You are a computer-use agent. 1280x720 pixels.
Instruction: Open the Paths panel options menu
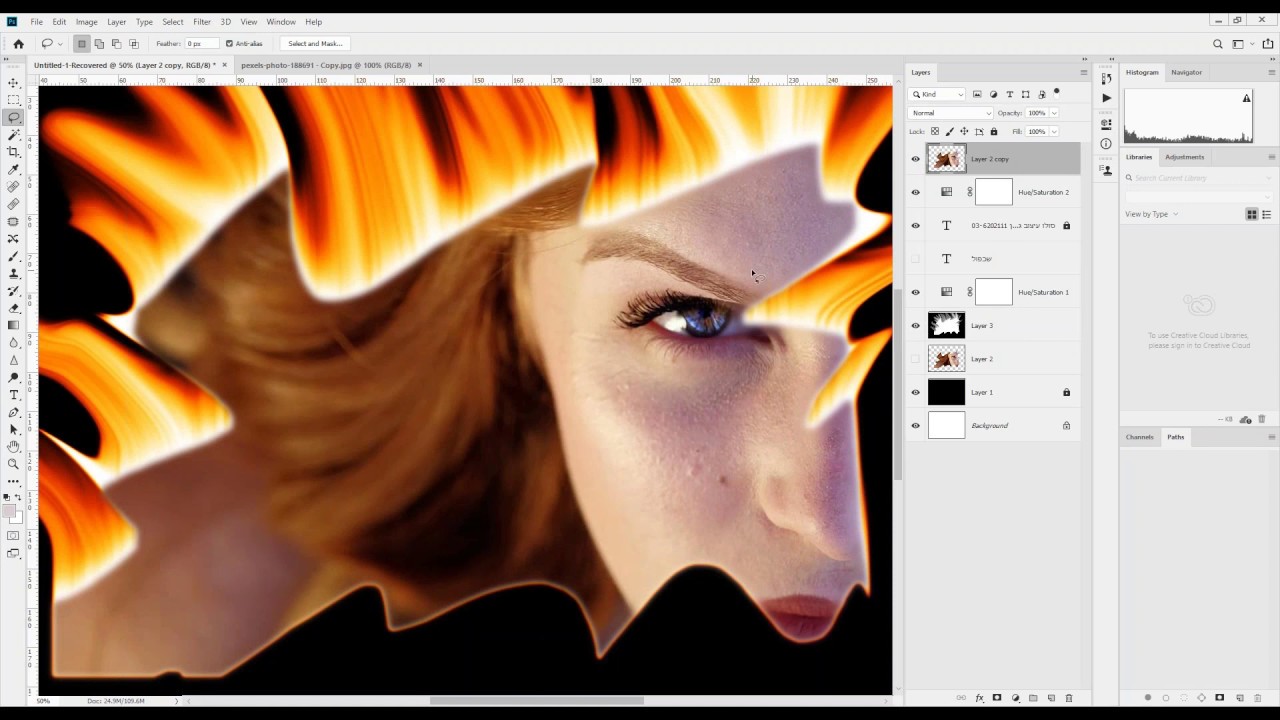click(x=1271, y=437)
